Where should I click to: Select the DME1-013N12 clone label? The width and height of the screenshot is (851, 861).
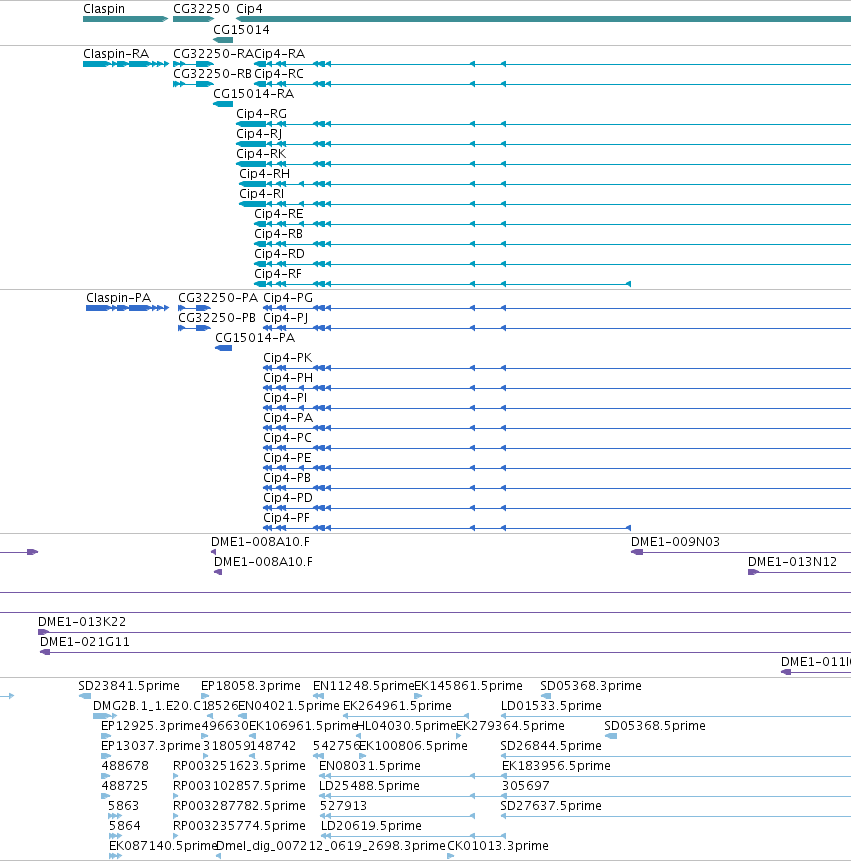click(x=792, y=562)
